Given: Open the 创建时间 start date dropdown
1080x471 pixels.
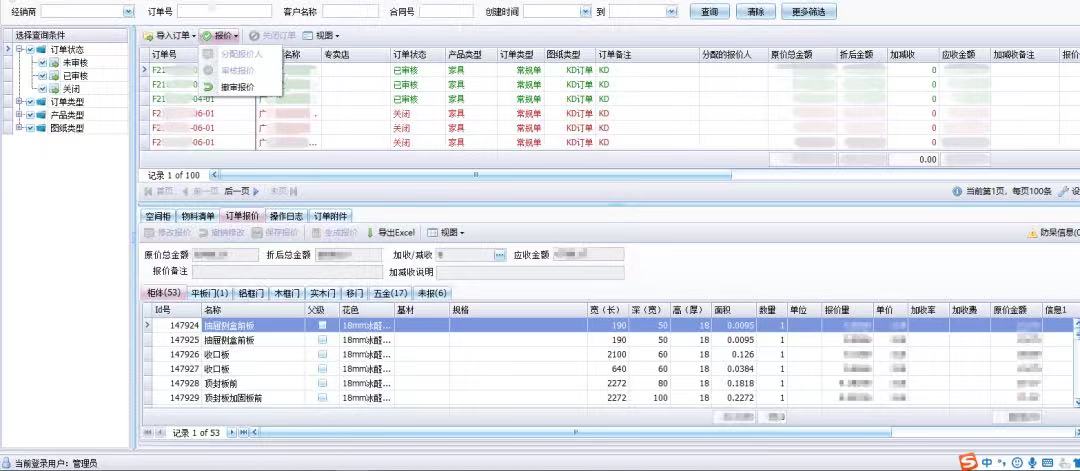Looking at the screenshot, I should pyautogui.click(x=585, y=12).
